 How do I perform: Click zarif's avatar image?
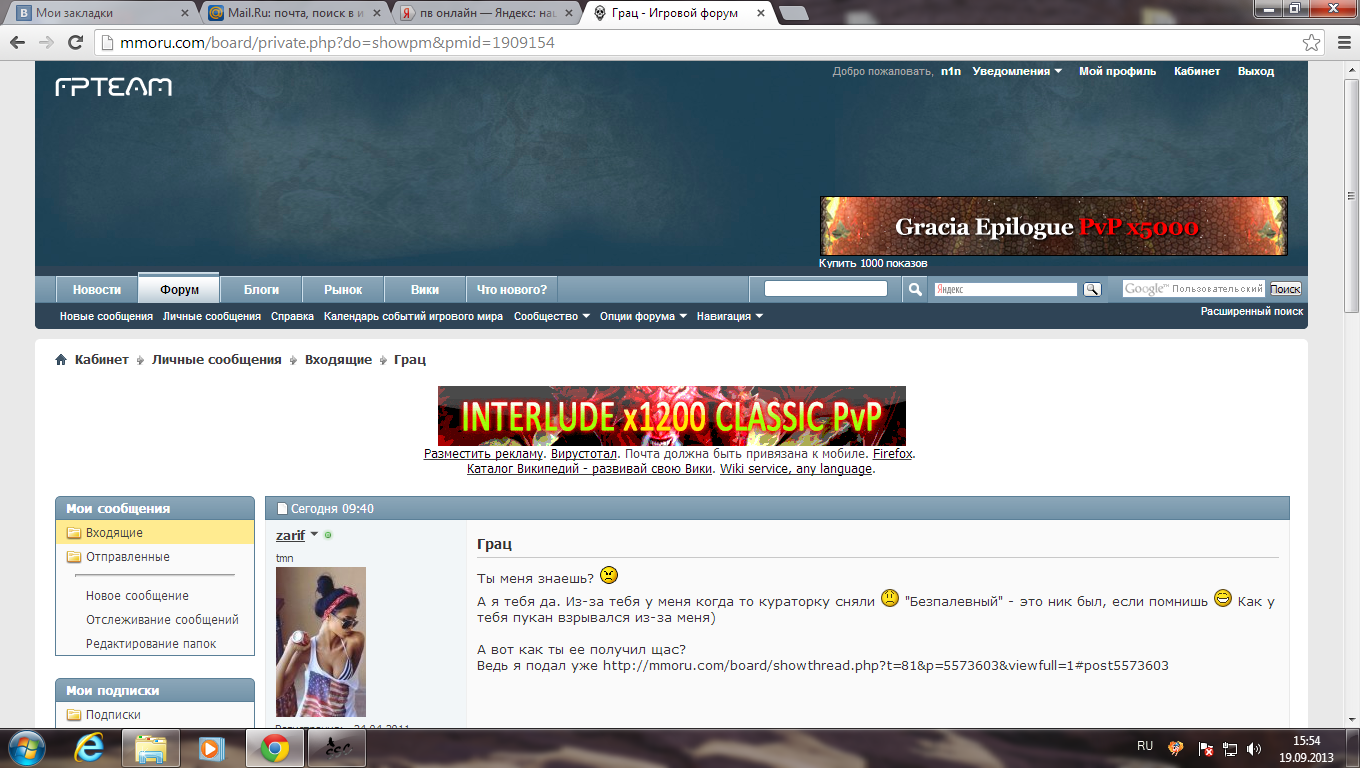click(x=321, y=642)
